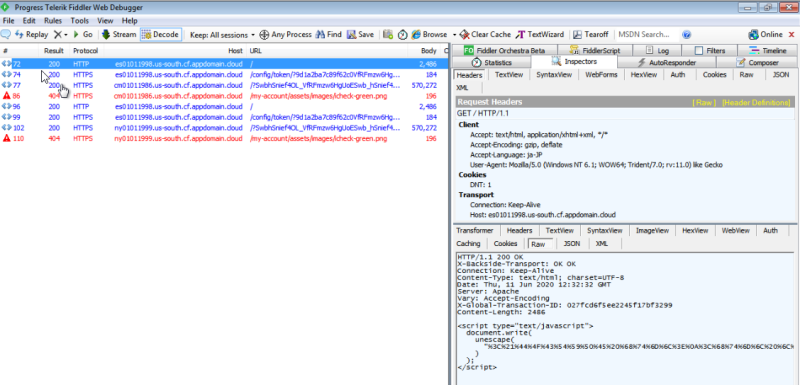The height and width of the screenshot is (385, 800).
Task: Launch Browse Internet Explorer icon
Action: point(416,35)
